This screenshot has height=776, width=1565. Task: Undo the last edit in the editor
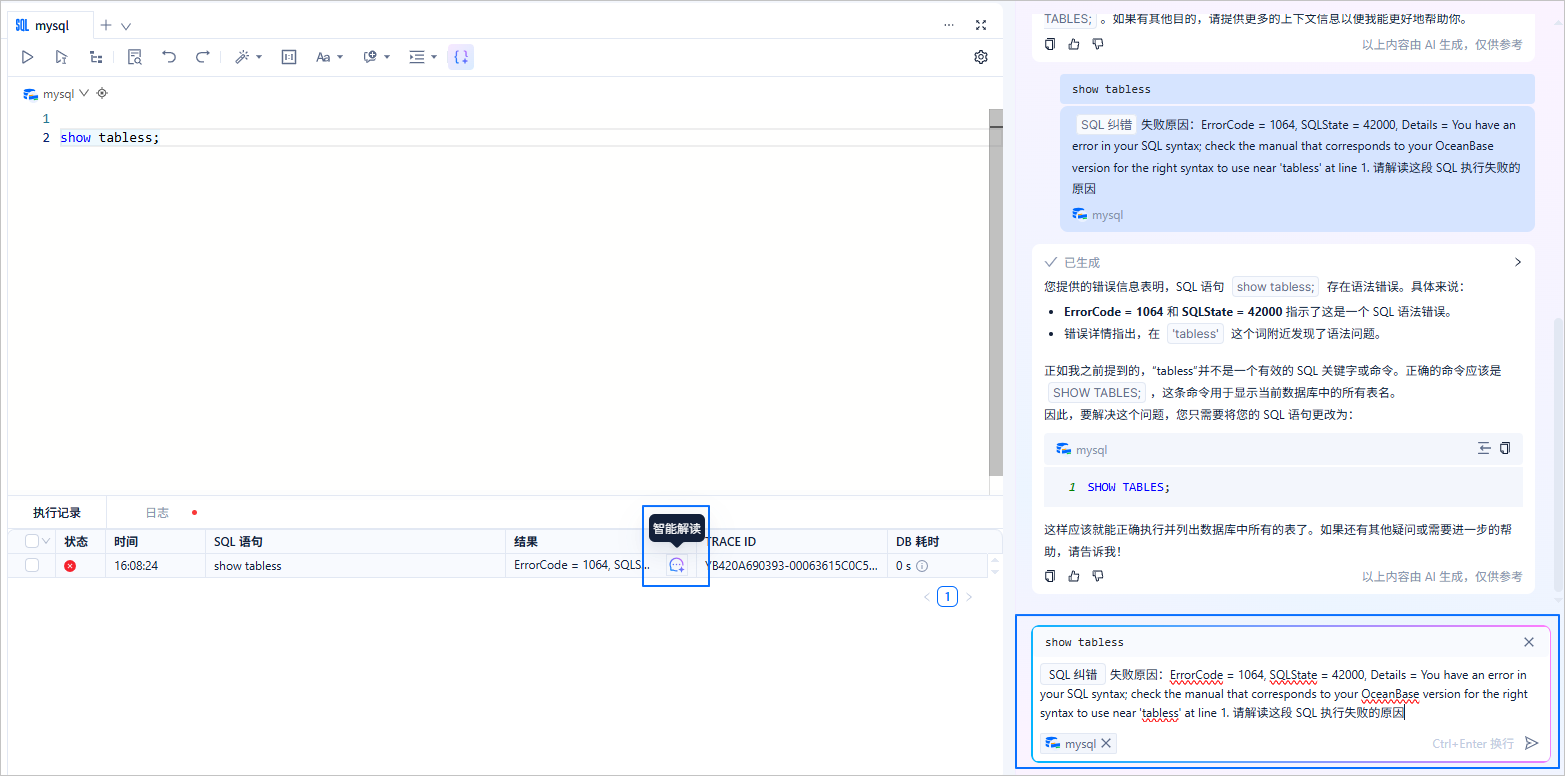[x=169, y=57]
